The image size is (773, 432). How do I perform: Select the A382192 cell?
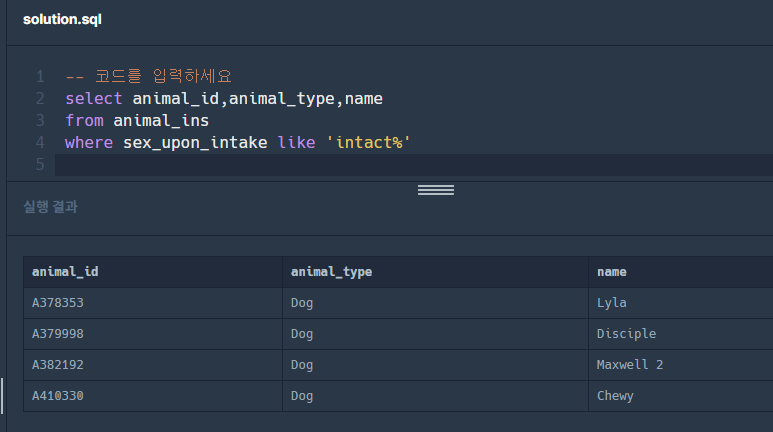65,365
